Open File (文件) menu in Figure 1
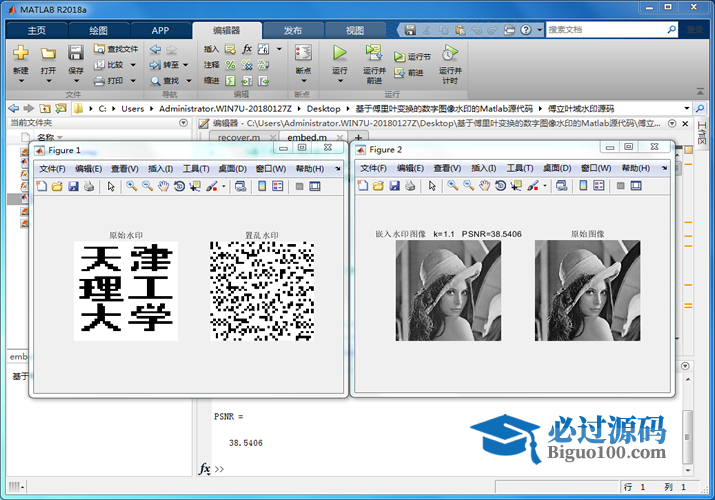715x500 pixels. point(52,169)
